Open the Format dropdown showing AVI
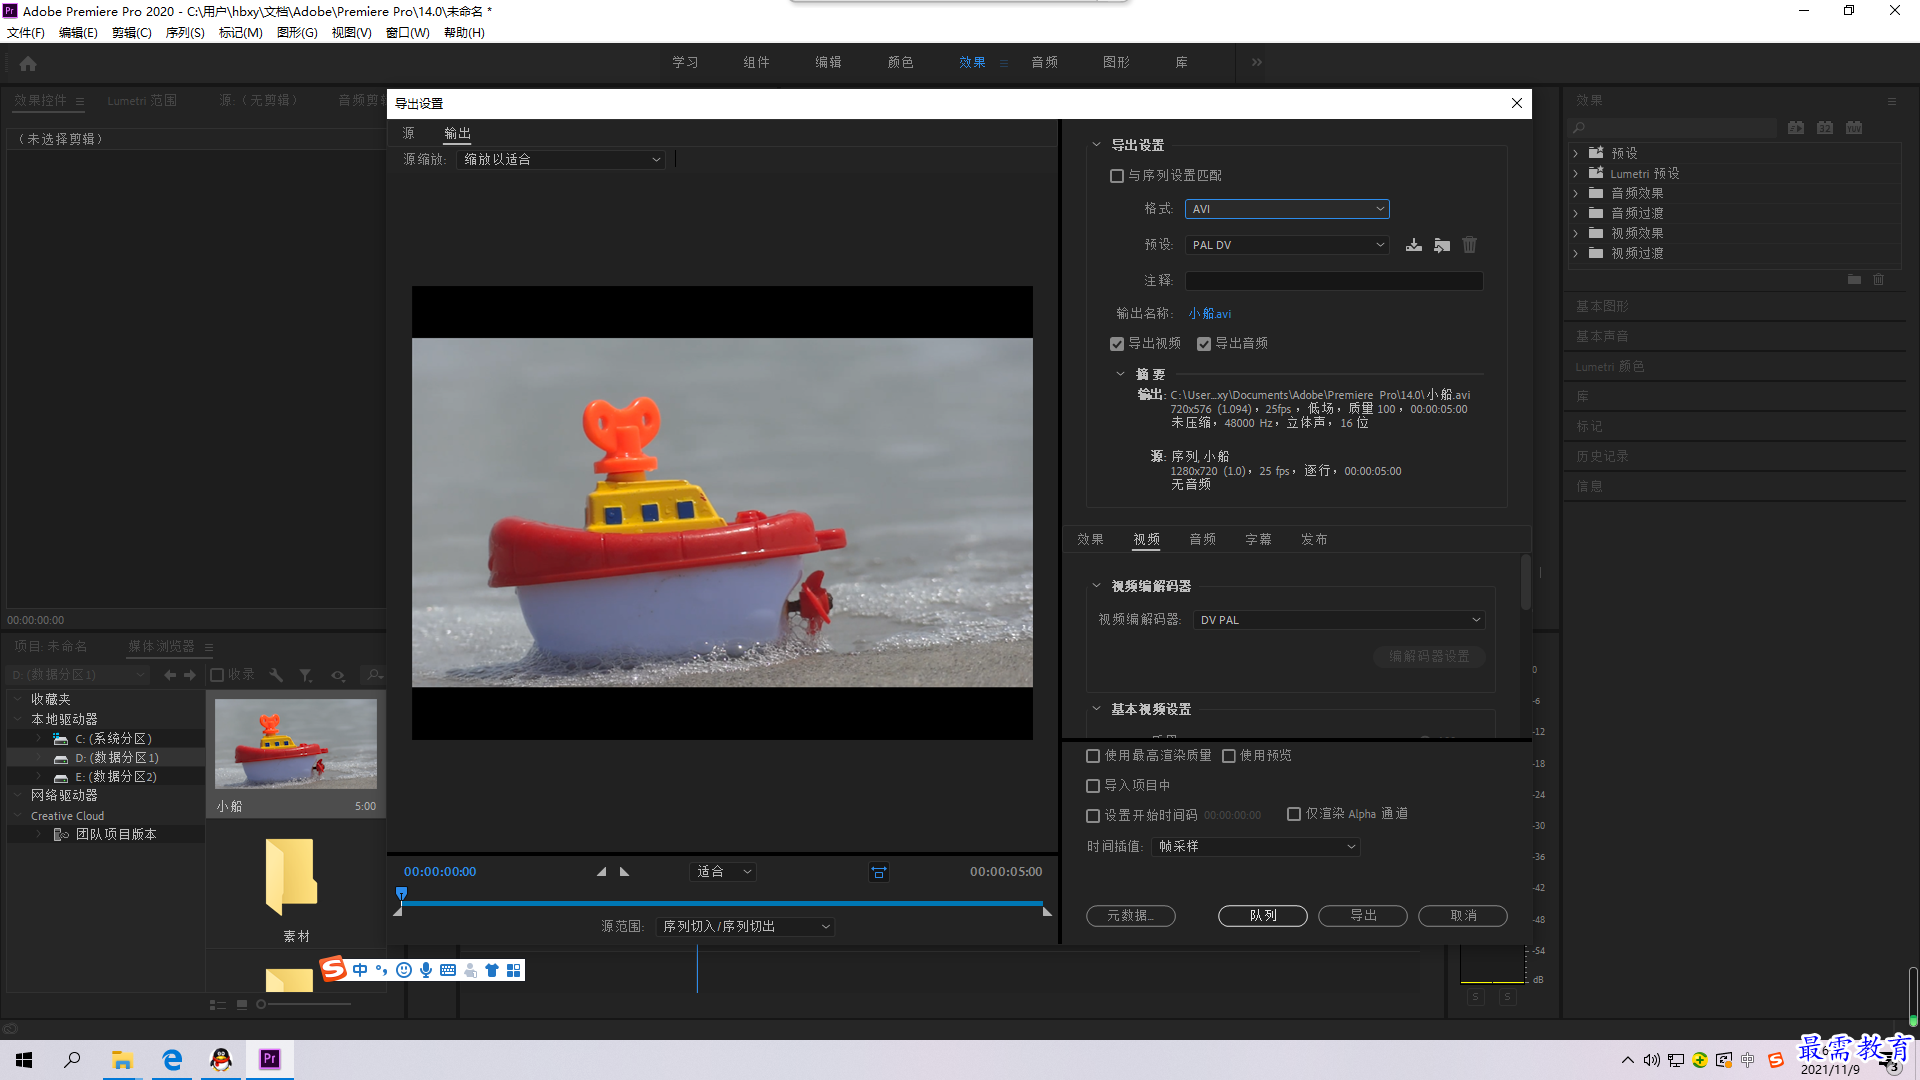This screenshot has width=1920, height=1080. point(1287,209)
